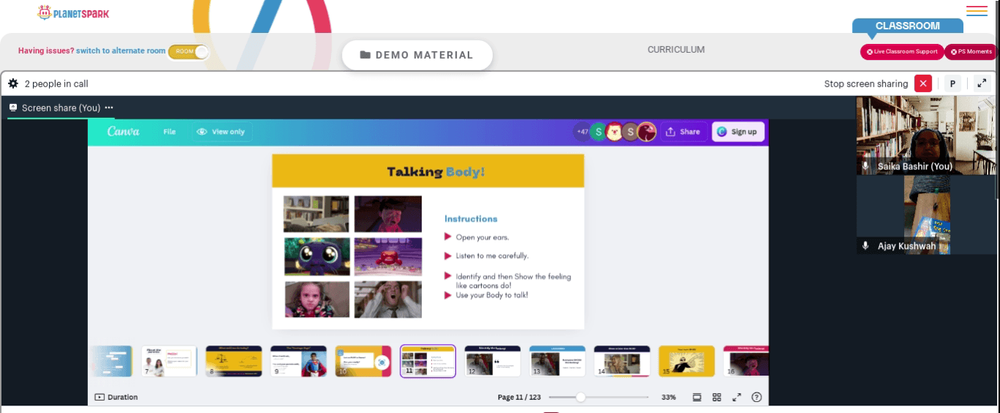Select slide 7 thumbnail
This screenshot has width=1000, height=413.
click(x=168, y=361)
